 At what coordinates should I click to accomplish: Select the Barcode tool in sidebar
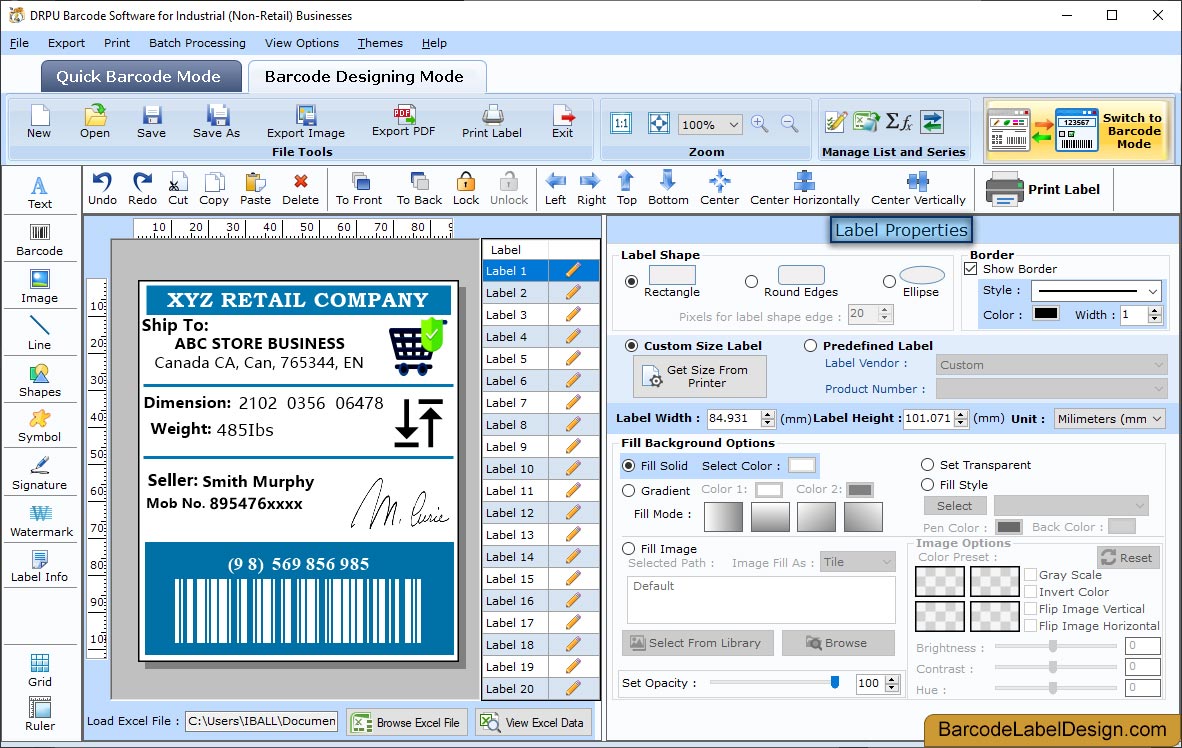point(40,240)
